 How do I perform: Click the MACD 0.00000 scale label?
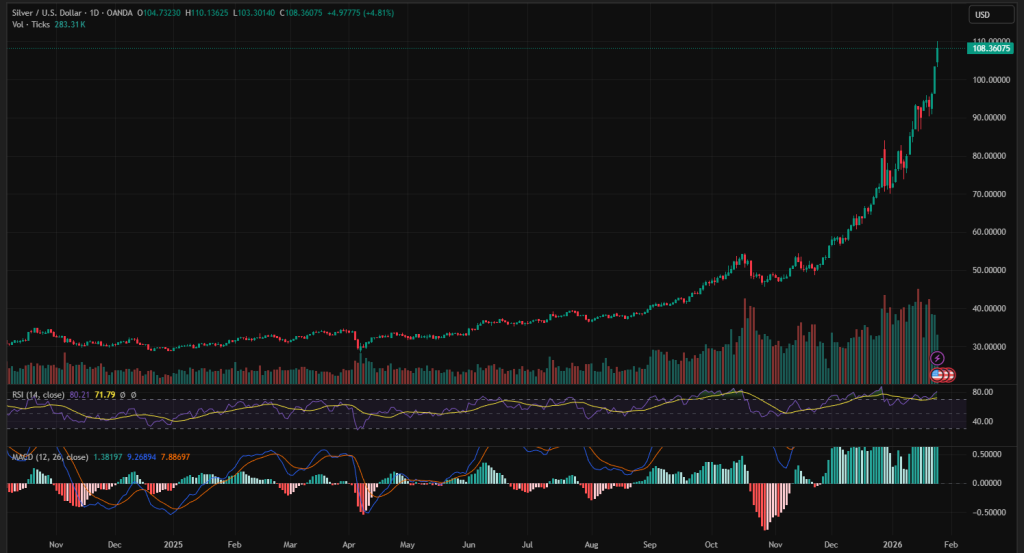click(x=987, y=483)
